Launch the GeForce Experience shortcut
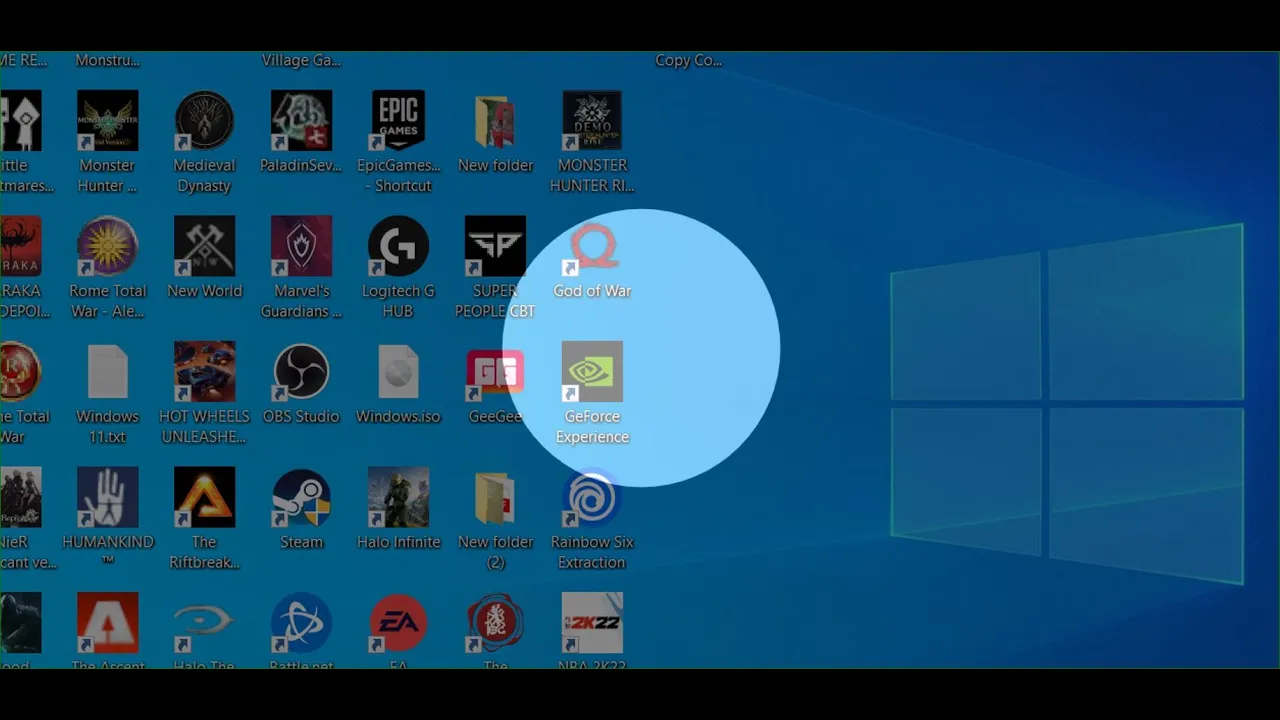The height and width of the screenshot is (720, 1280). (592, 372)
